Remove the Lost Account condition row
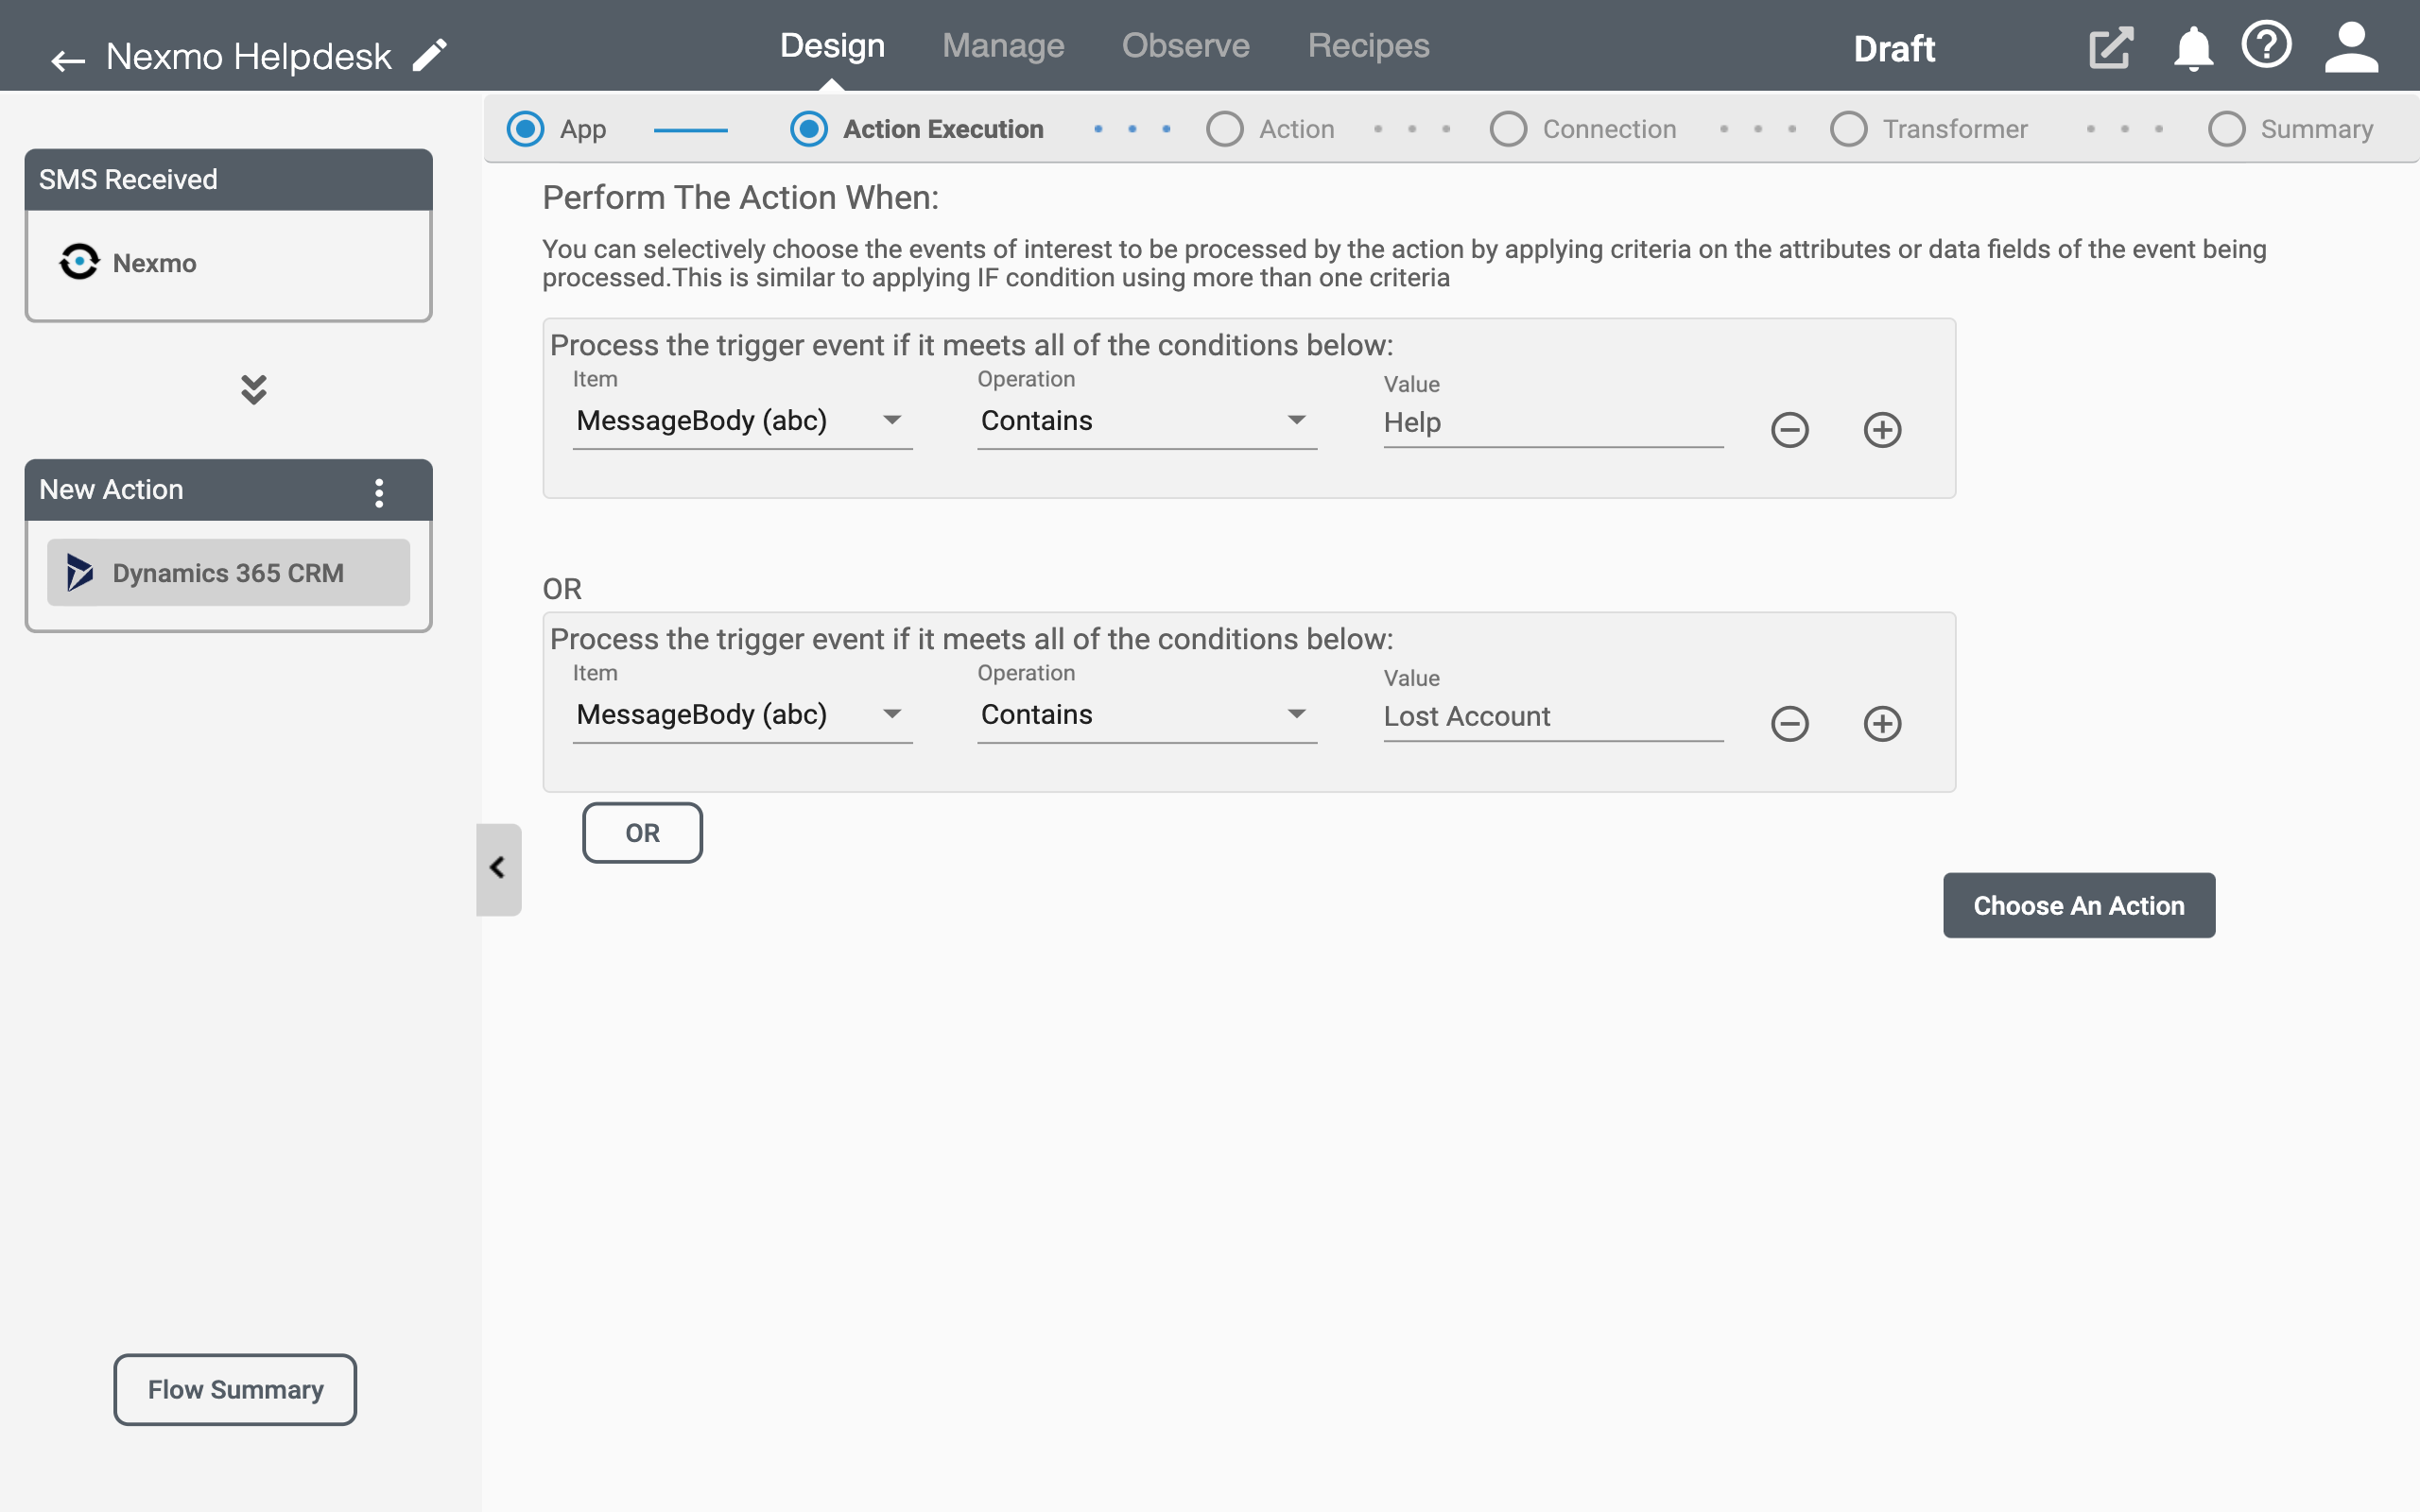Image resolution: width=2420 pixels, height=1512 pixels. point(1790,724)
